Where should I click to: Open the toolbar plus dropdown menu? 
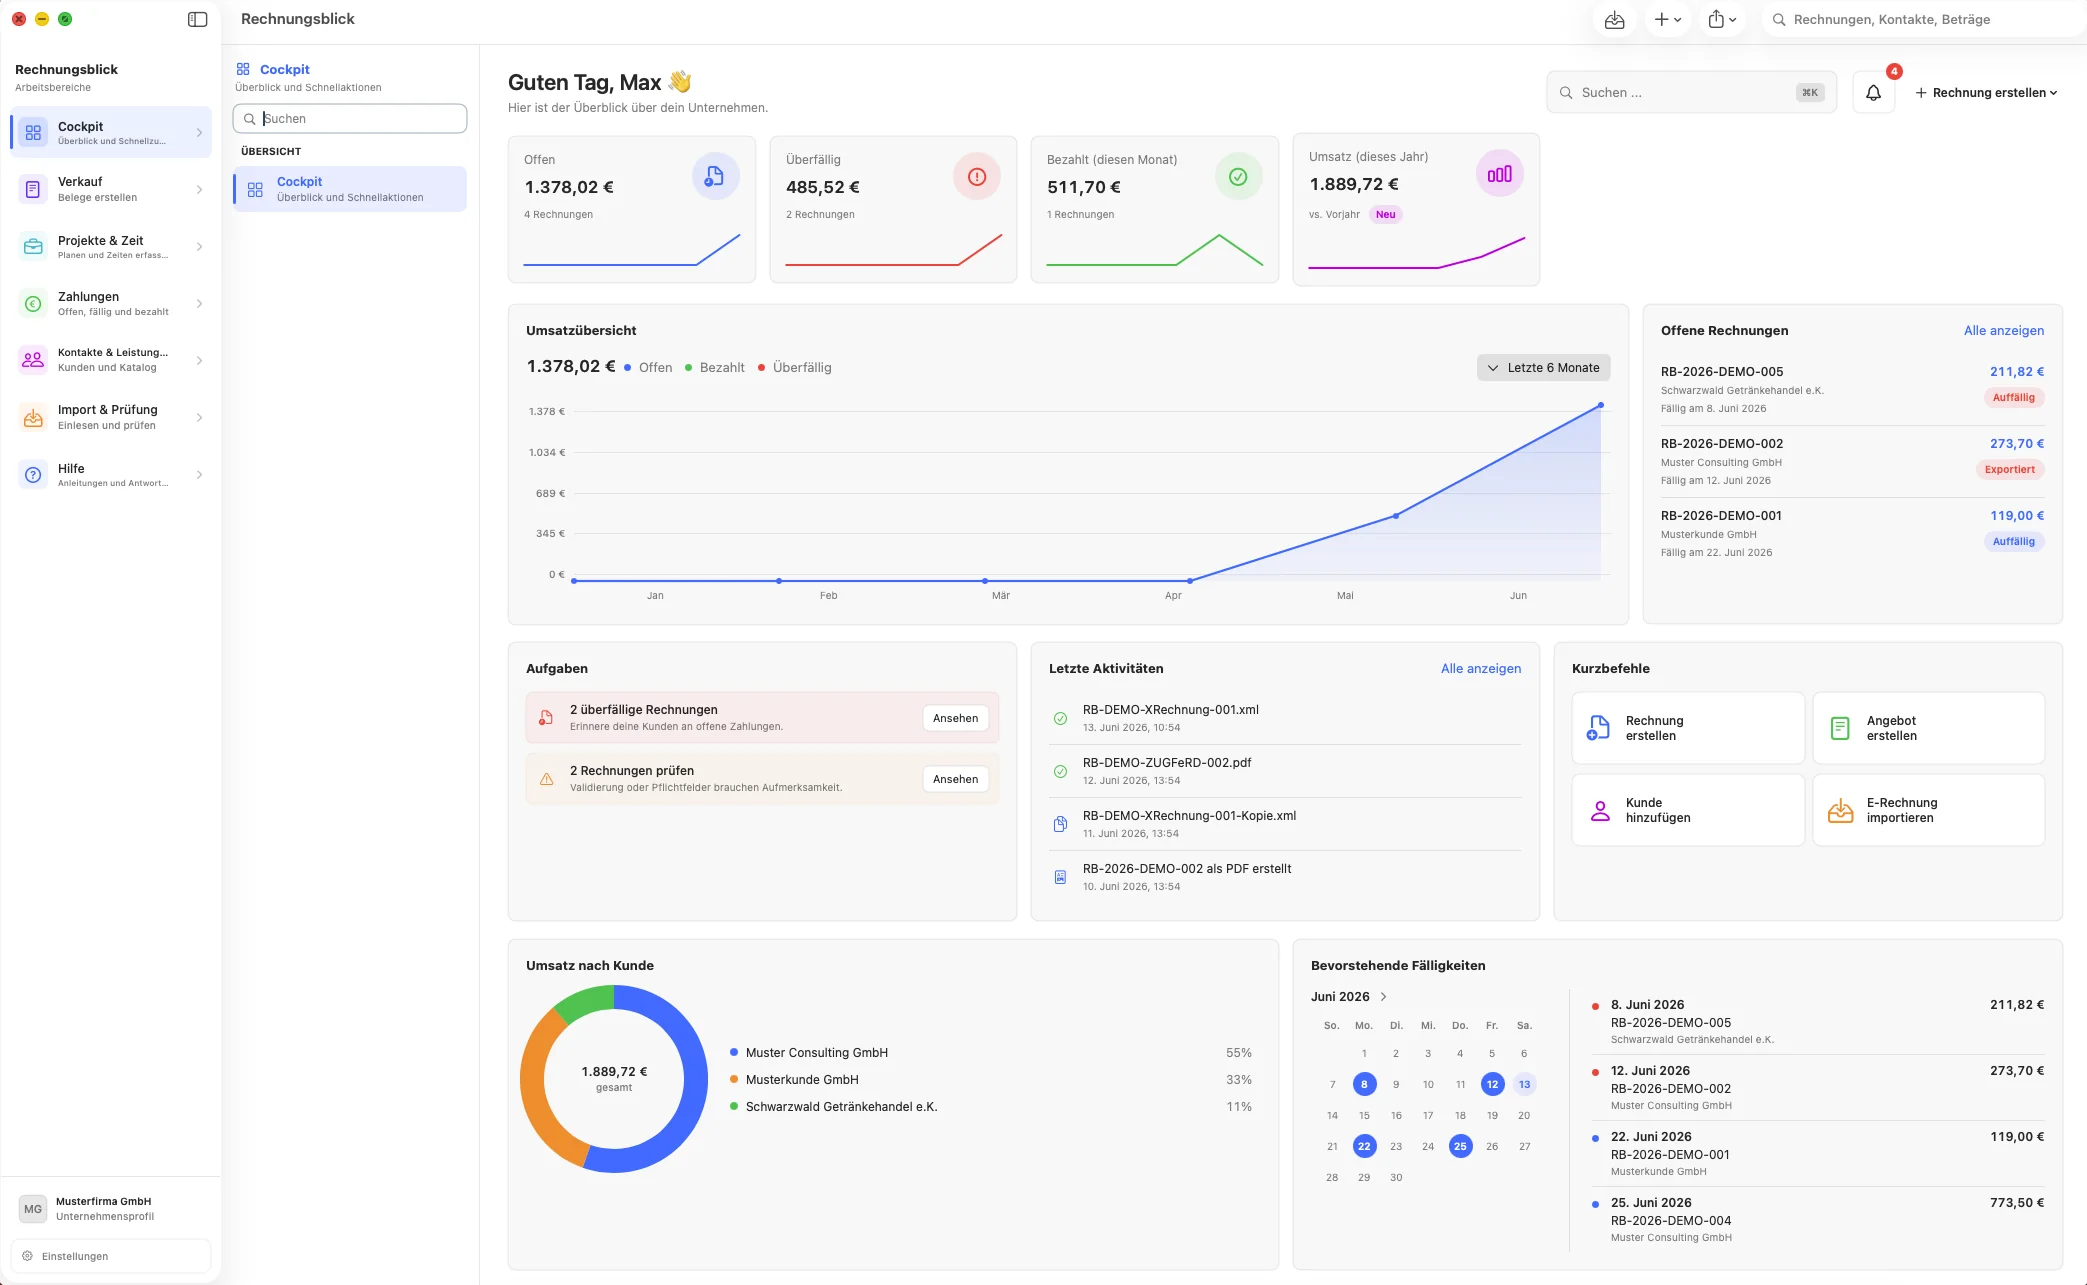click(1667, 20)
